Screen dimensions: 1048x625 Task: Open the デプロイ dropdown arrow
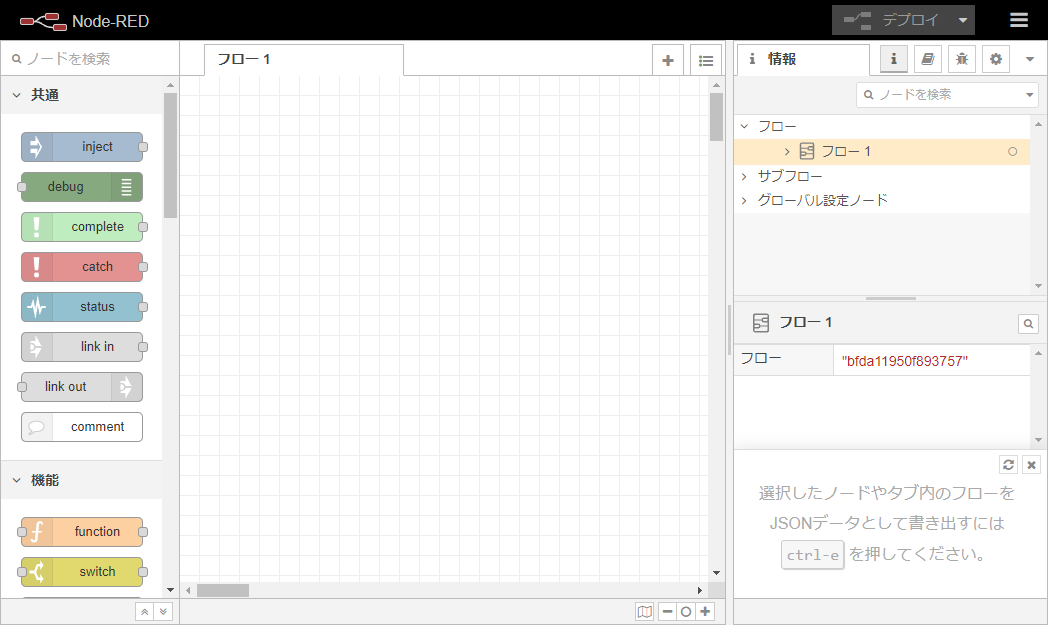[962, 20]
